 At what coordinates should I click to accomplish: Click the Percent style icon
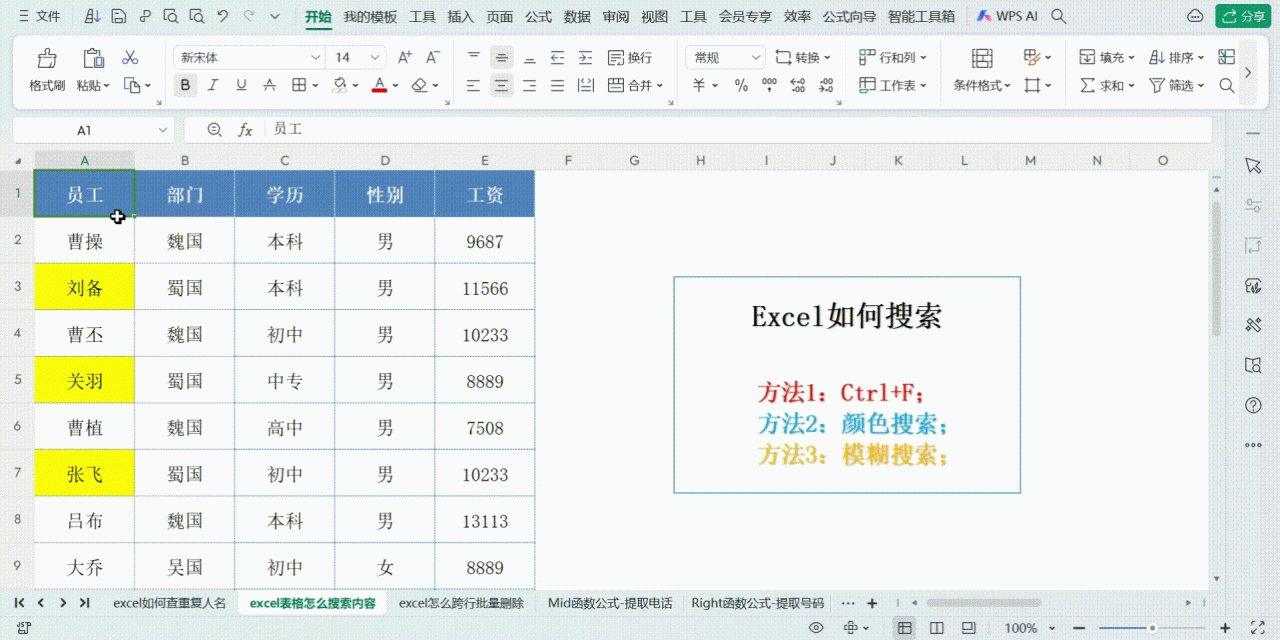(741, 86)
